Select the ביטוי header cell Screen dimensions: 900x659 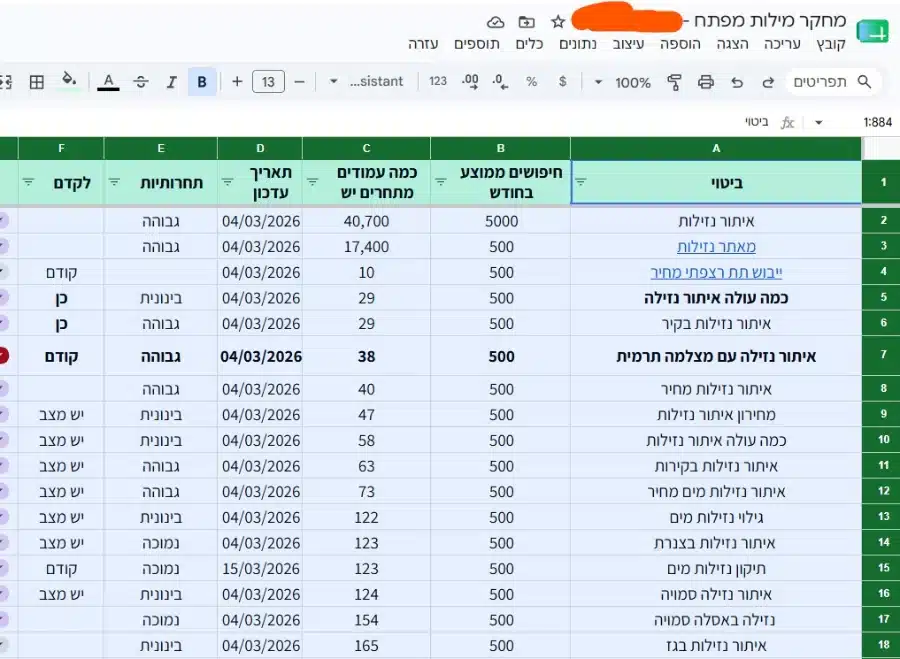pos(716,183)
